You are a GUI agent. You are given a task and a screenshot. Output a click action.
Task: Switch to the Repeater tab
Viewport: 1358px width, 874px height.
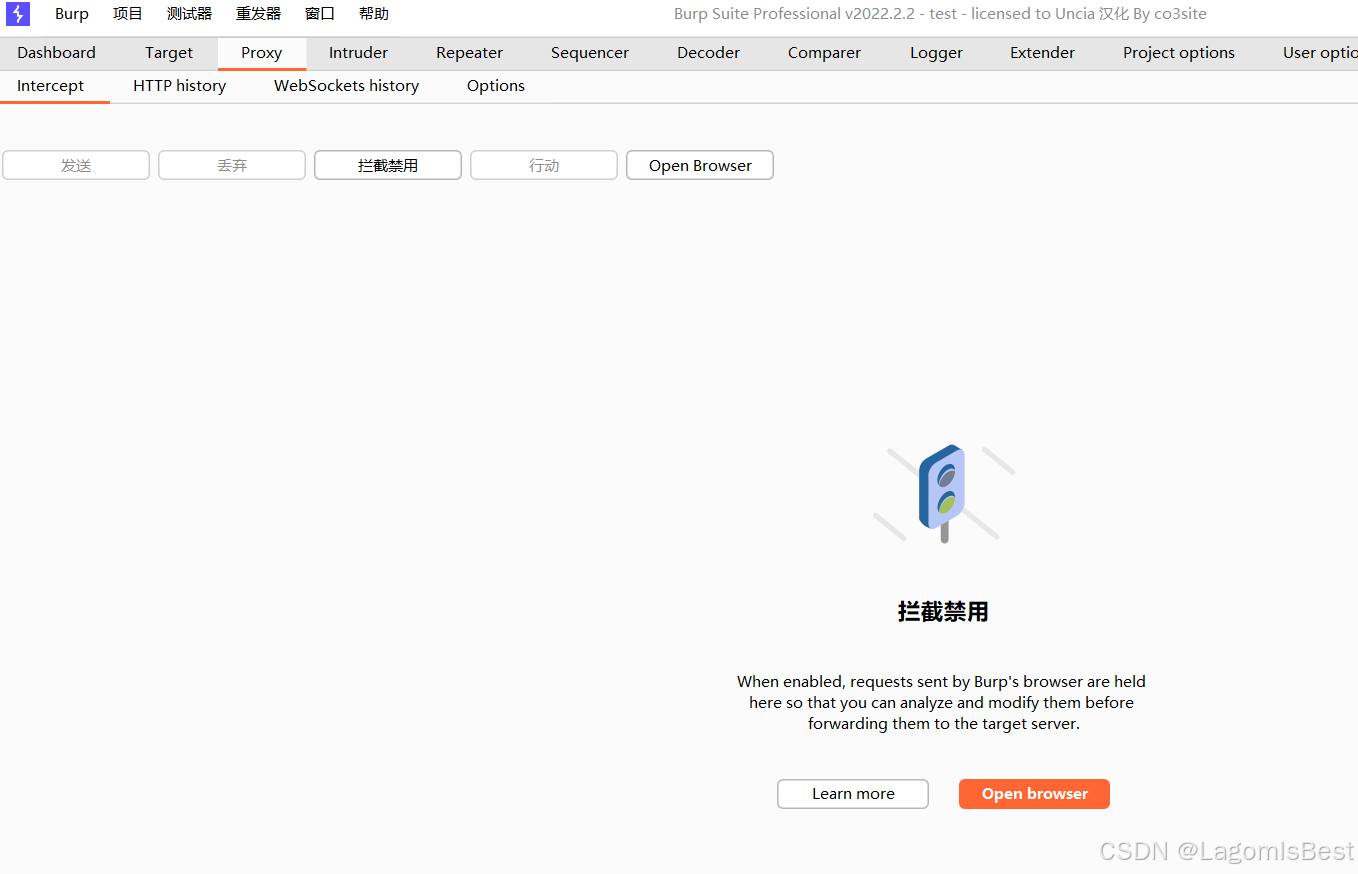(469, 53)
